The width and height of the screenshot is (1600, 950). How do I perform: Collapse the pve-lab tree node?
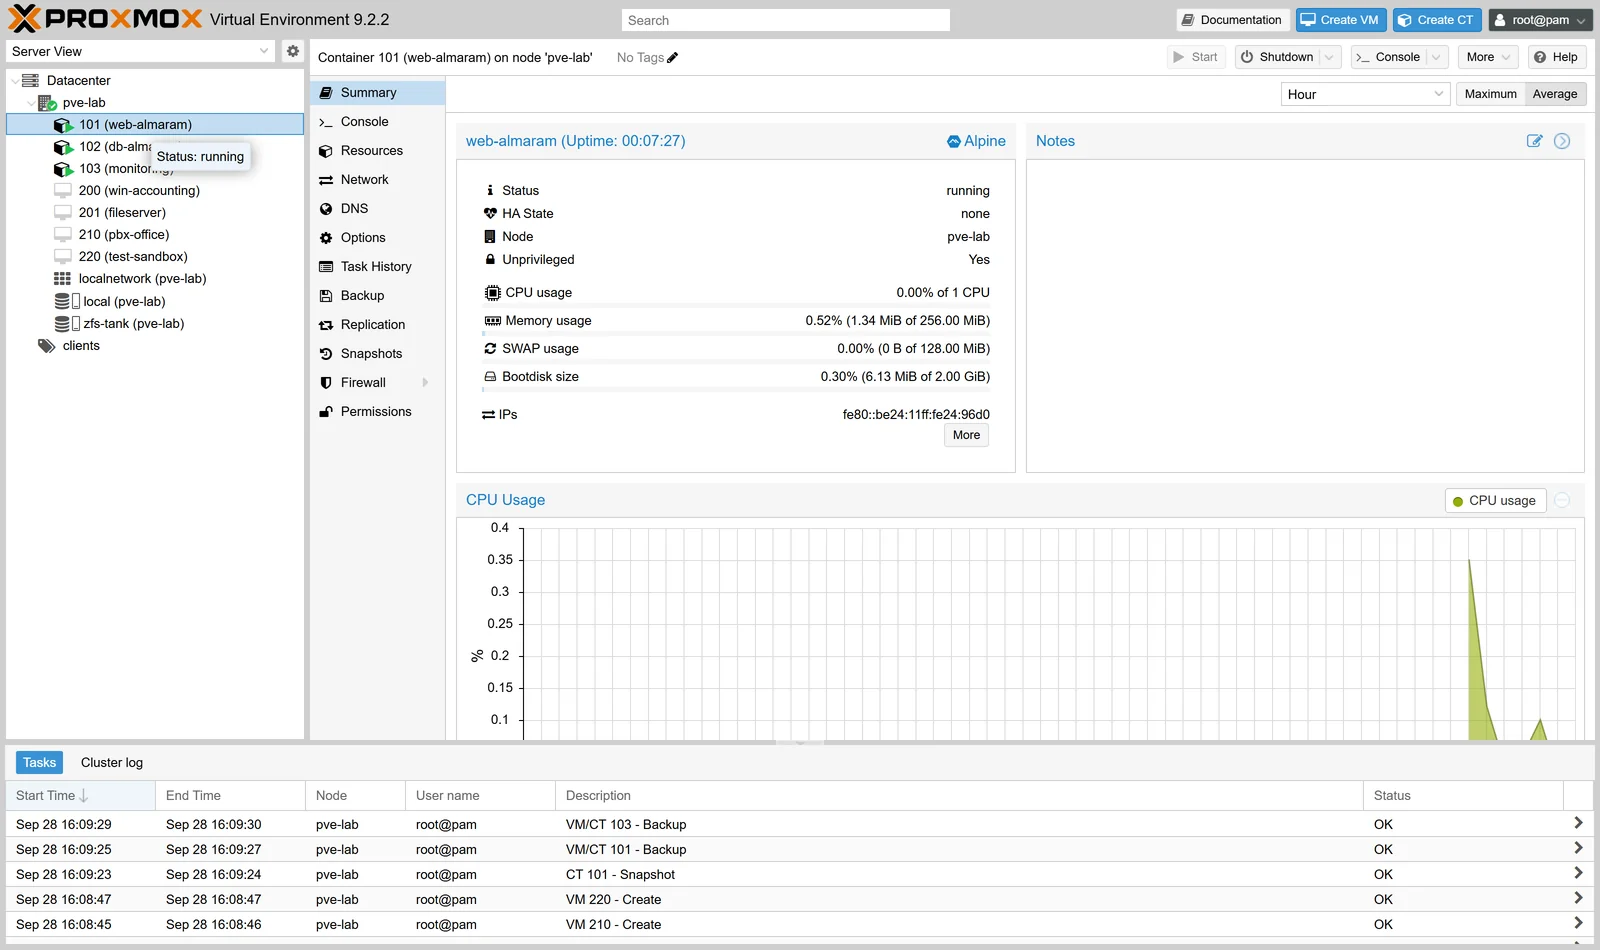30,103
